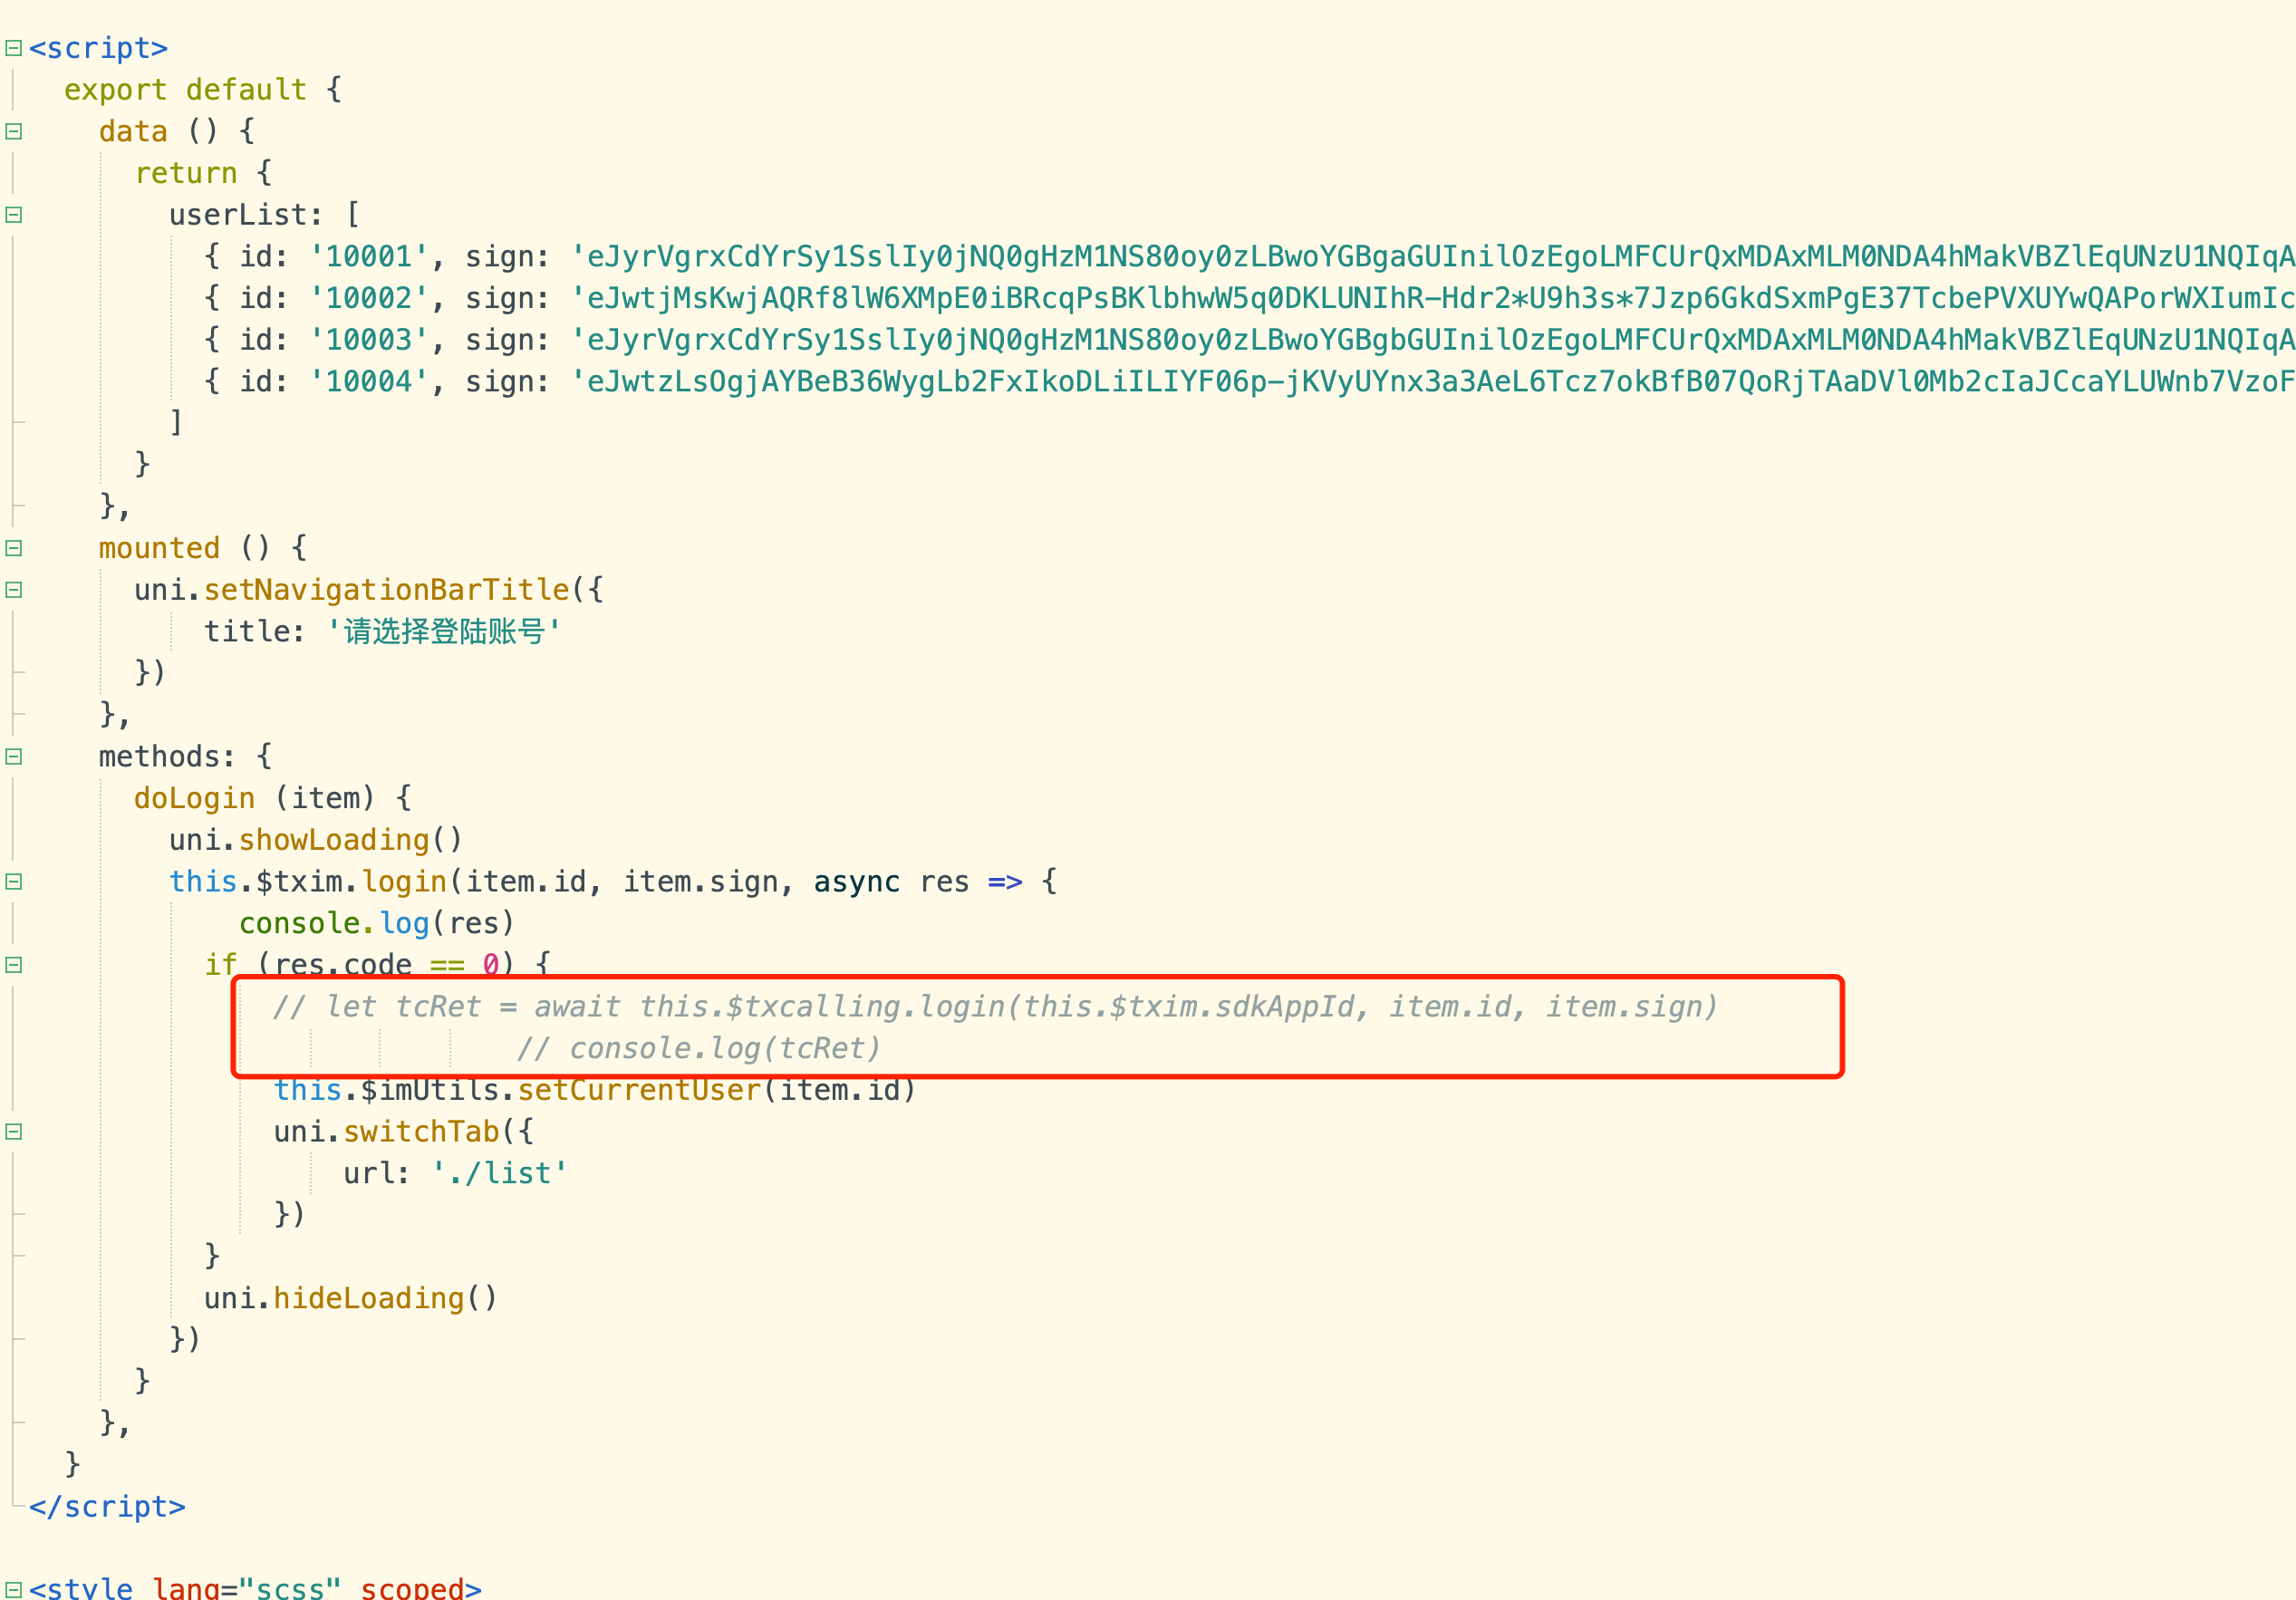
Task: Collapse the if (res.code == 0) fold marker
Action: click(13, 965)
